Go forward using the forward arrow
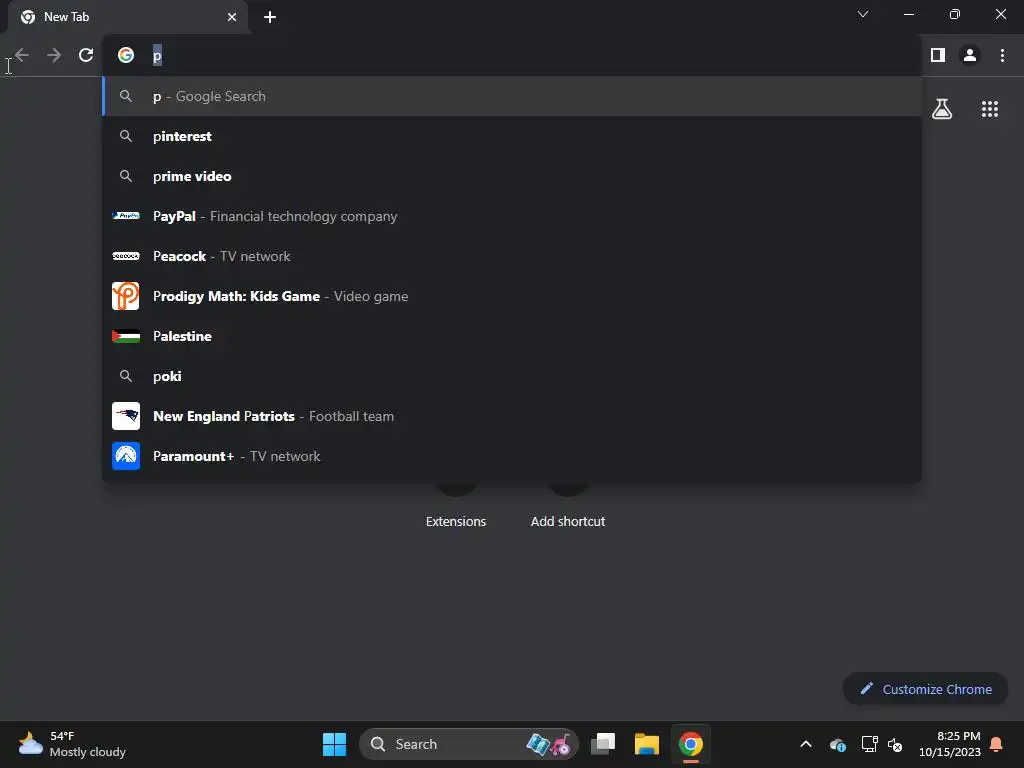The width and height of the screenshot is (1024, 768). tap(54, 56)
